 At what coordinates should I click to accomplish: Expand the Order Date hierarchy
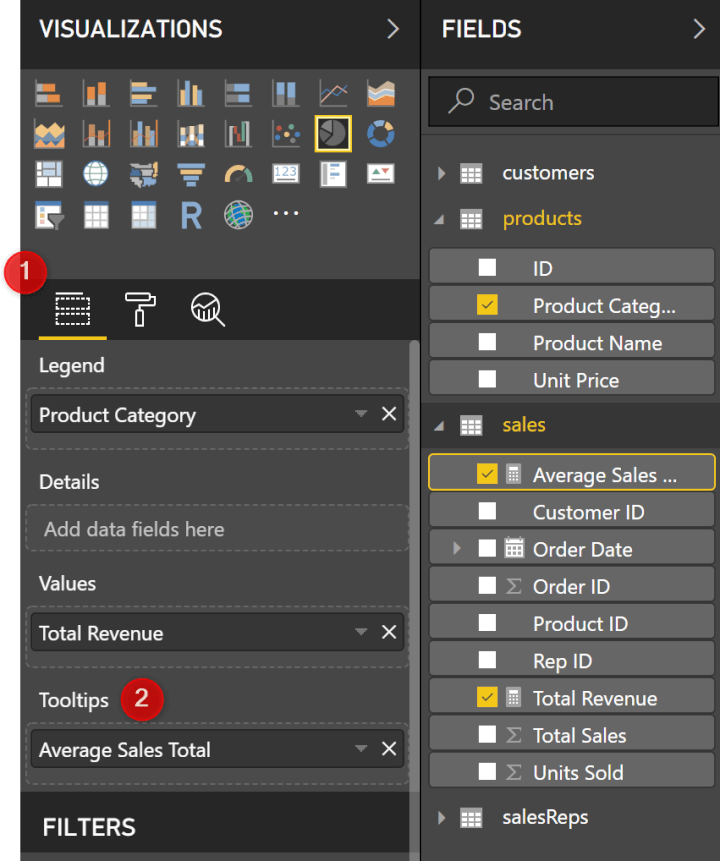click(x=458, y=549)
